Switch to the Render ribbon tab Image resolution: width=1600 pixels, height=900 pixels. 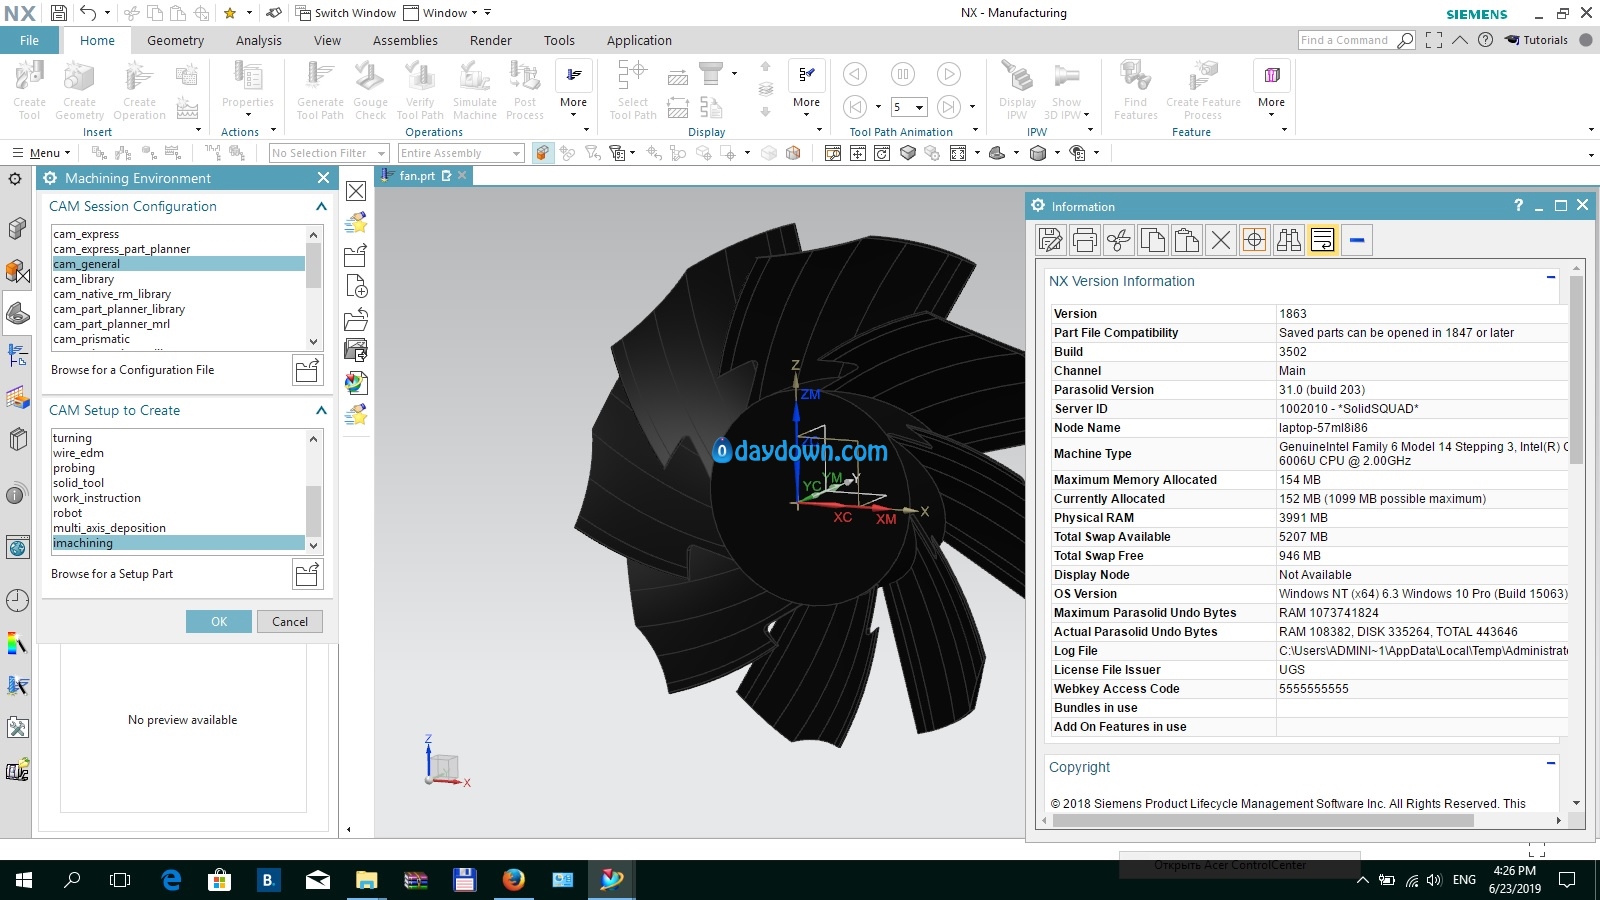491,40
